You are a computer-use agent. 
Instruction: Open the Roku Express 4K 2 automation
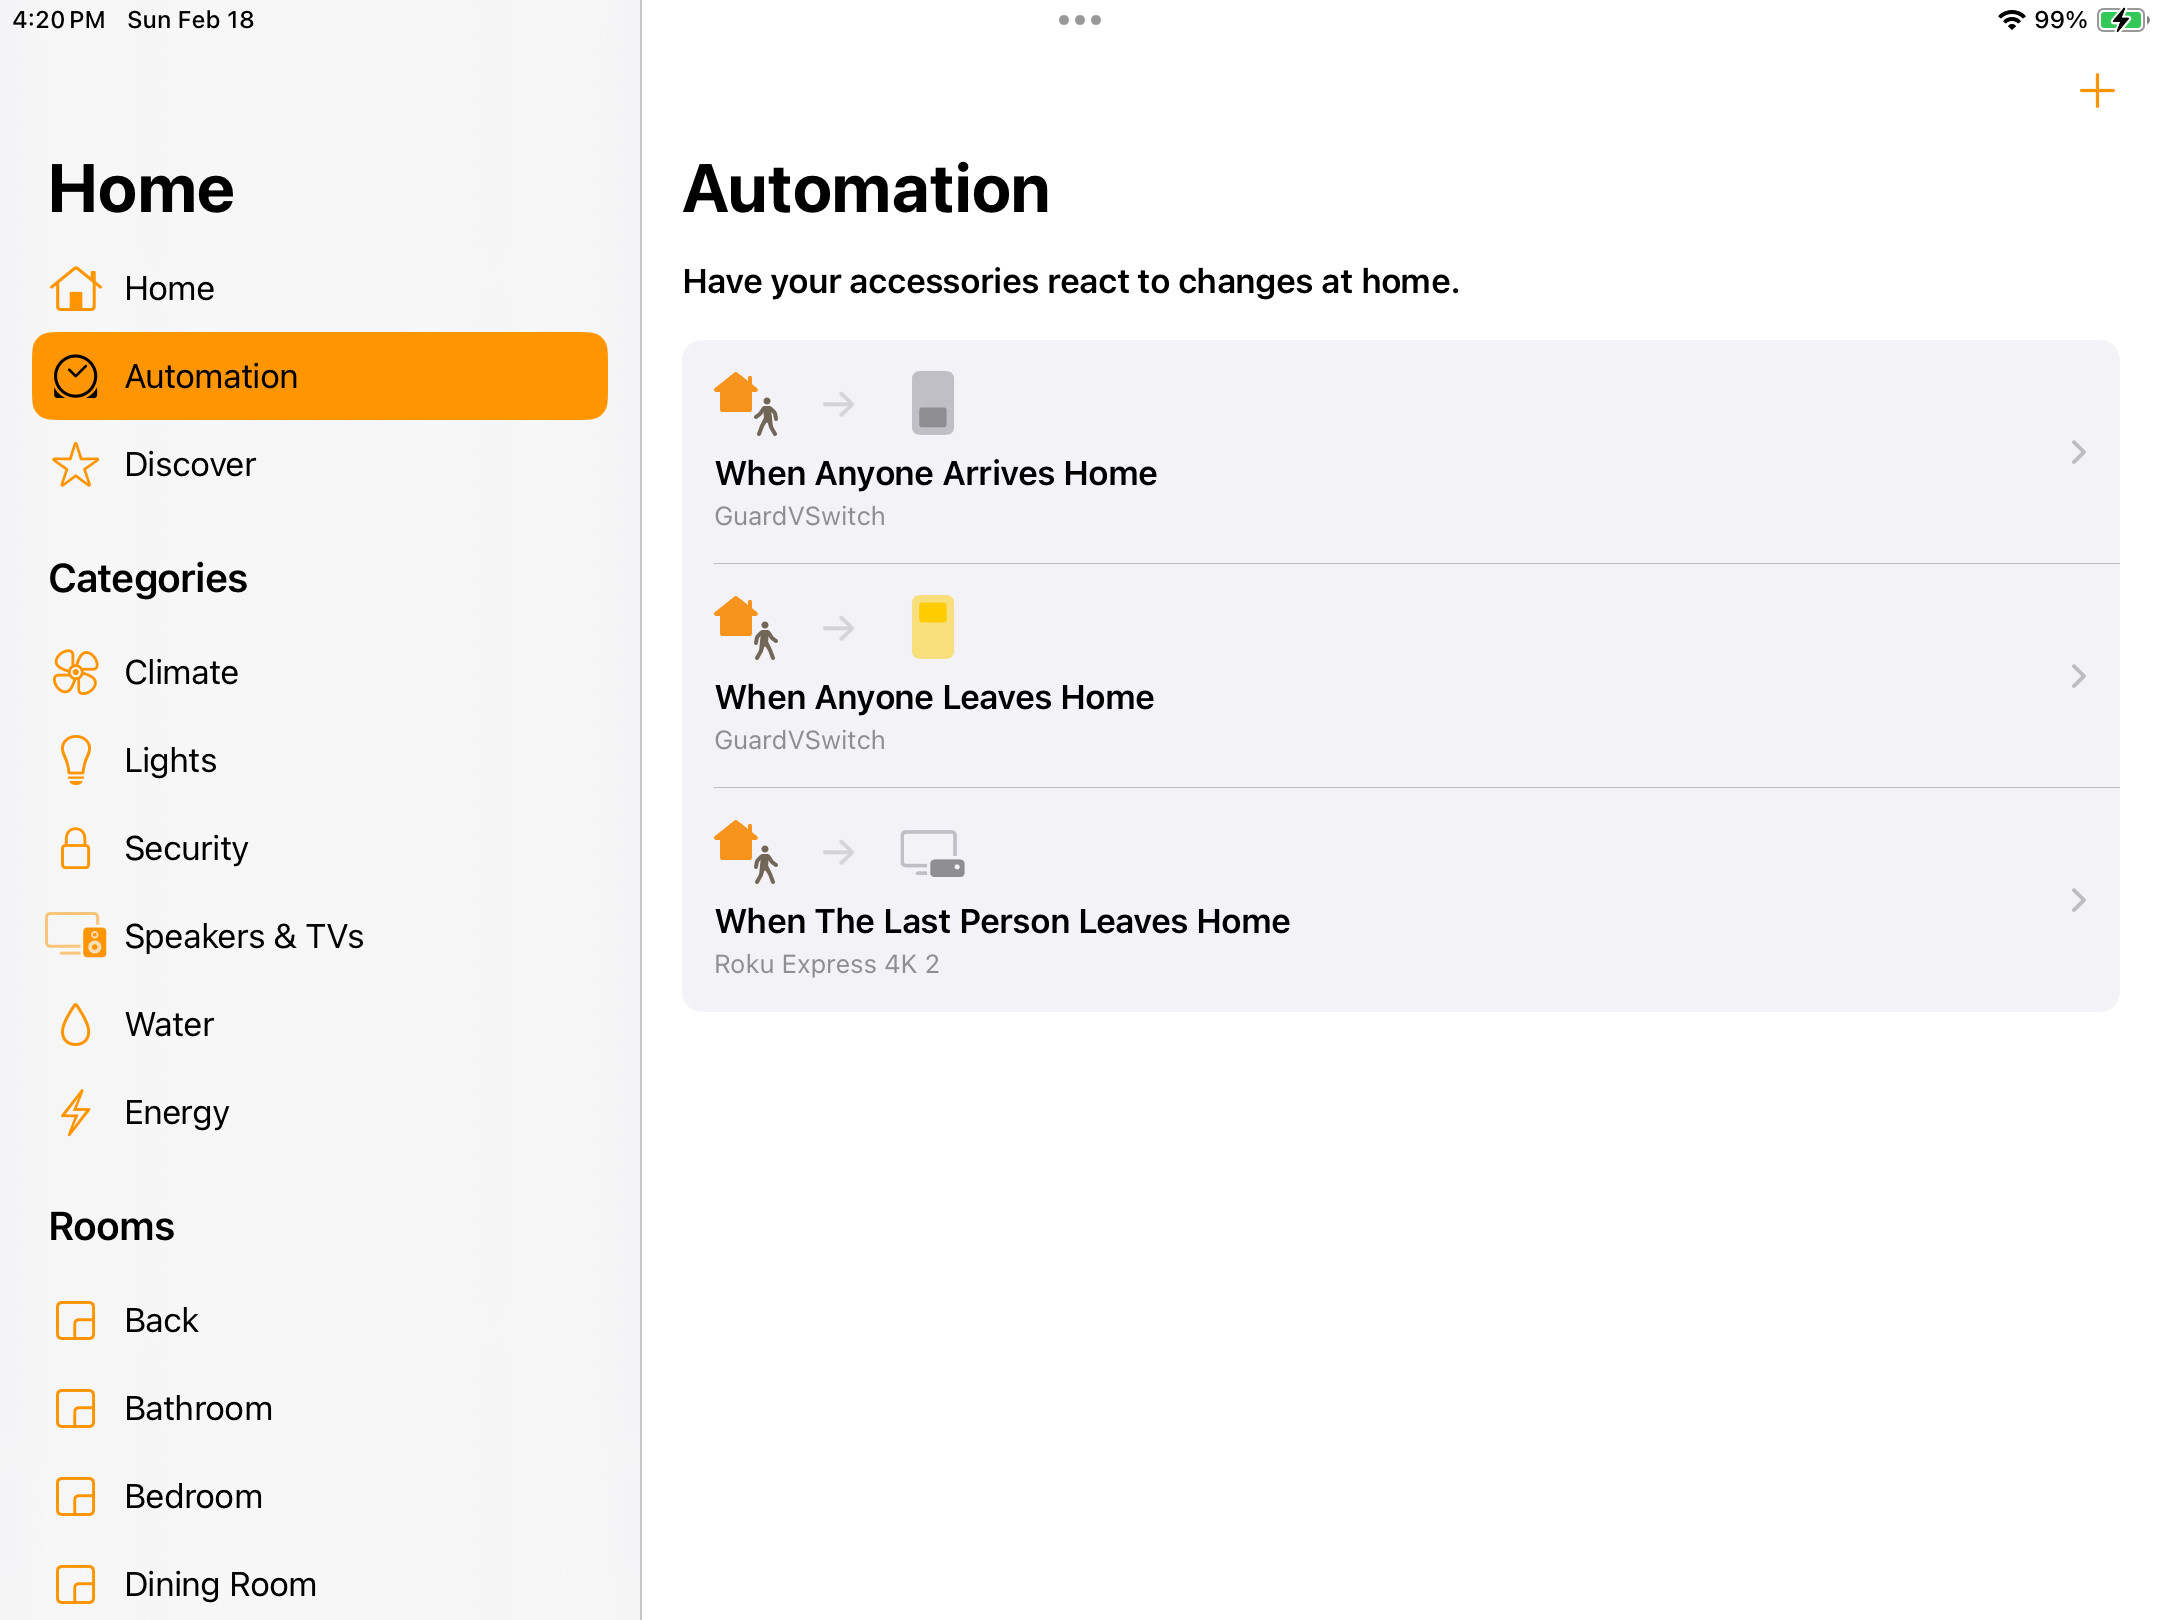1400,900
